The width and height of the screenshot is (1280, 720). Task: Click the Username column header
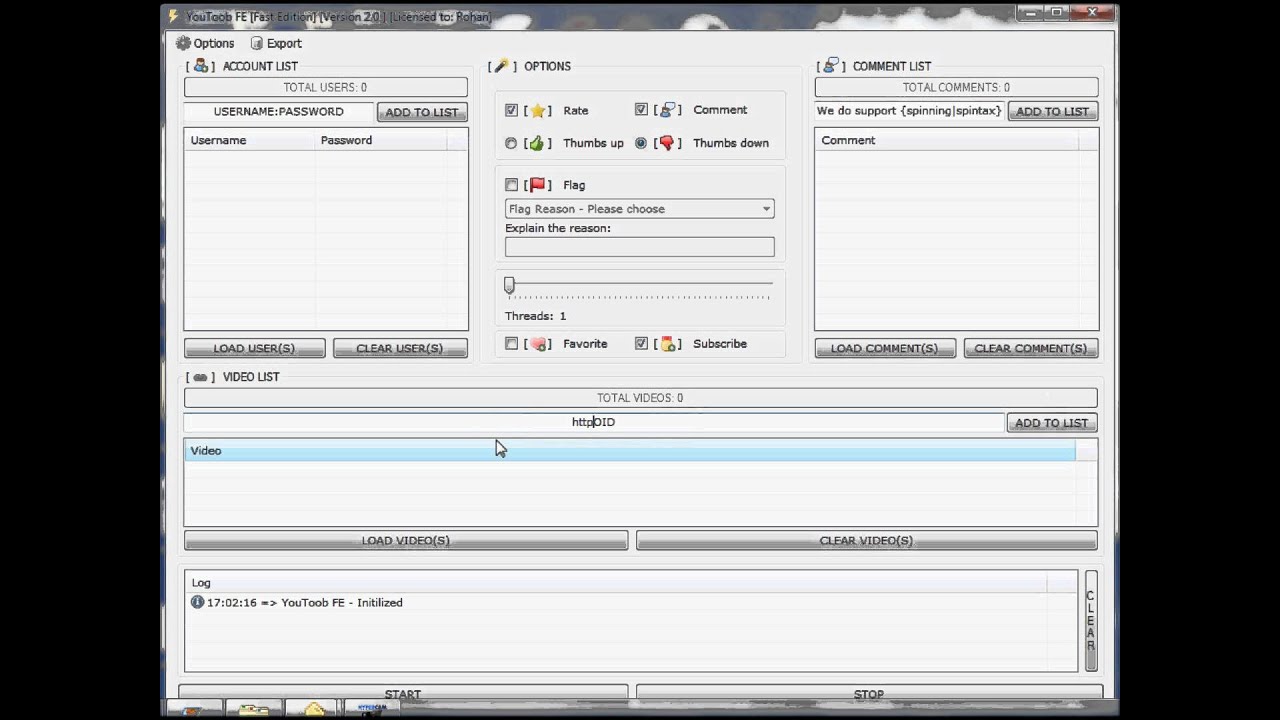click(250, 140)
